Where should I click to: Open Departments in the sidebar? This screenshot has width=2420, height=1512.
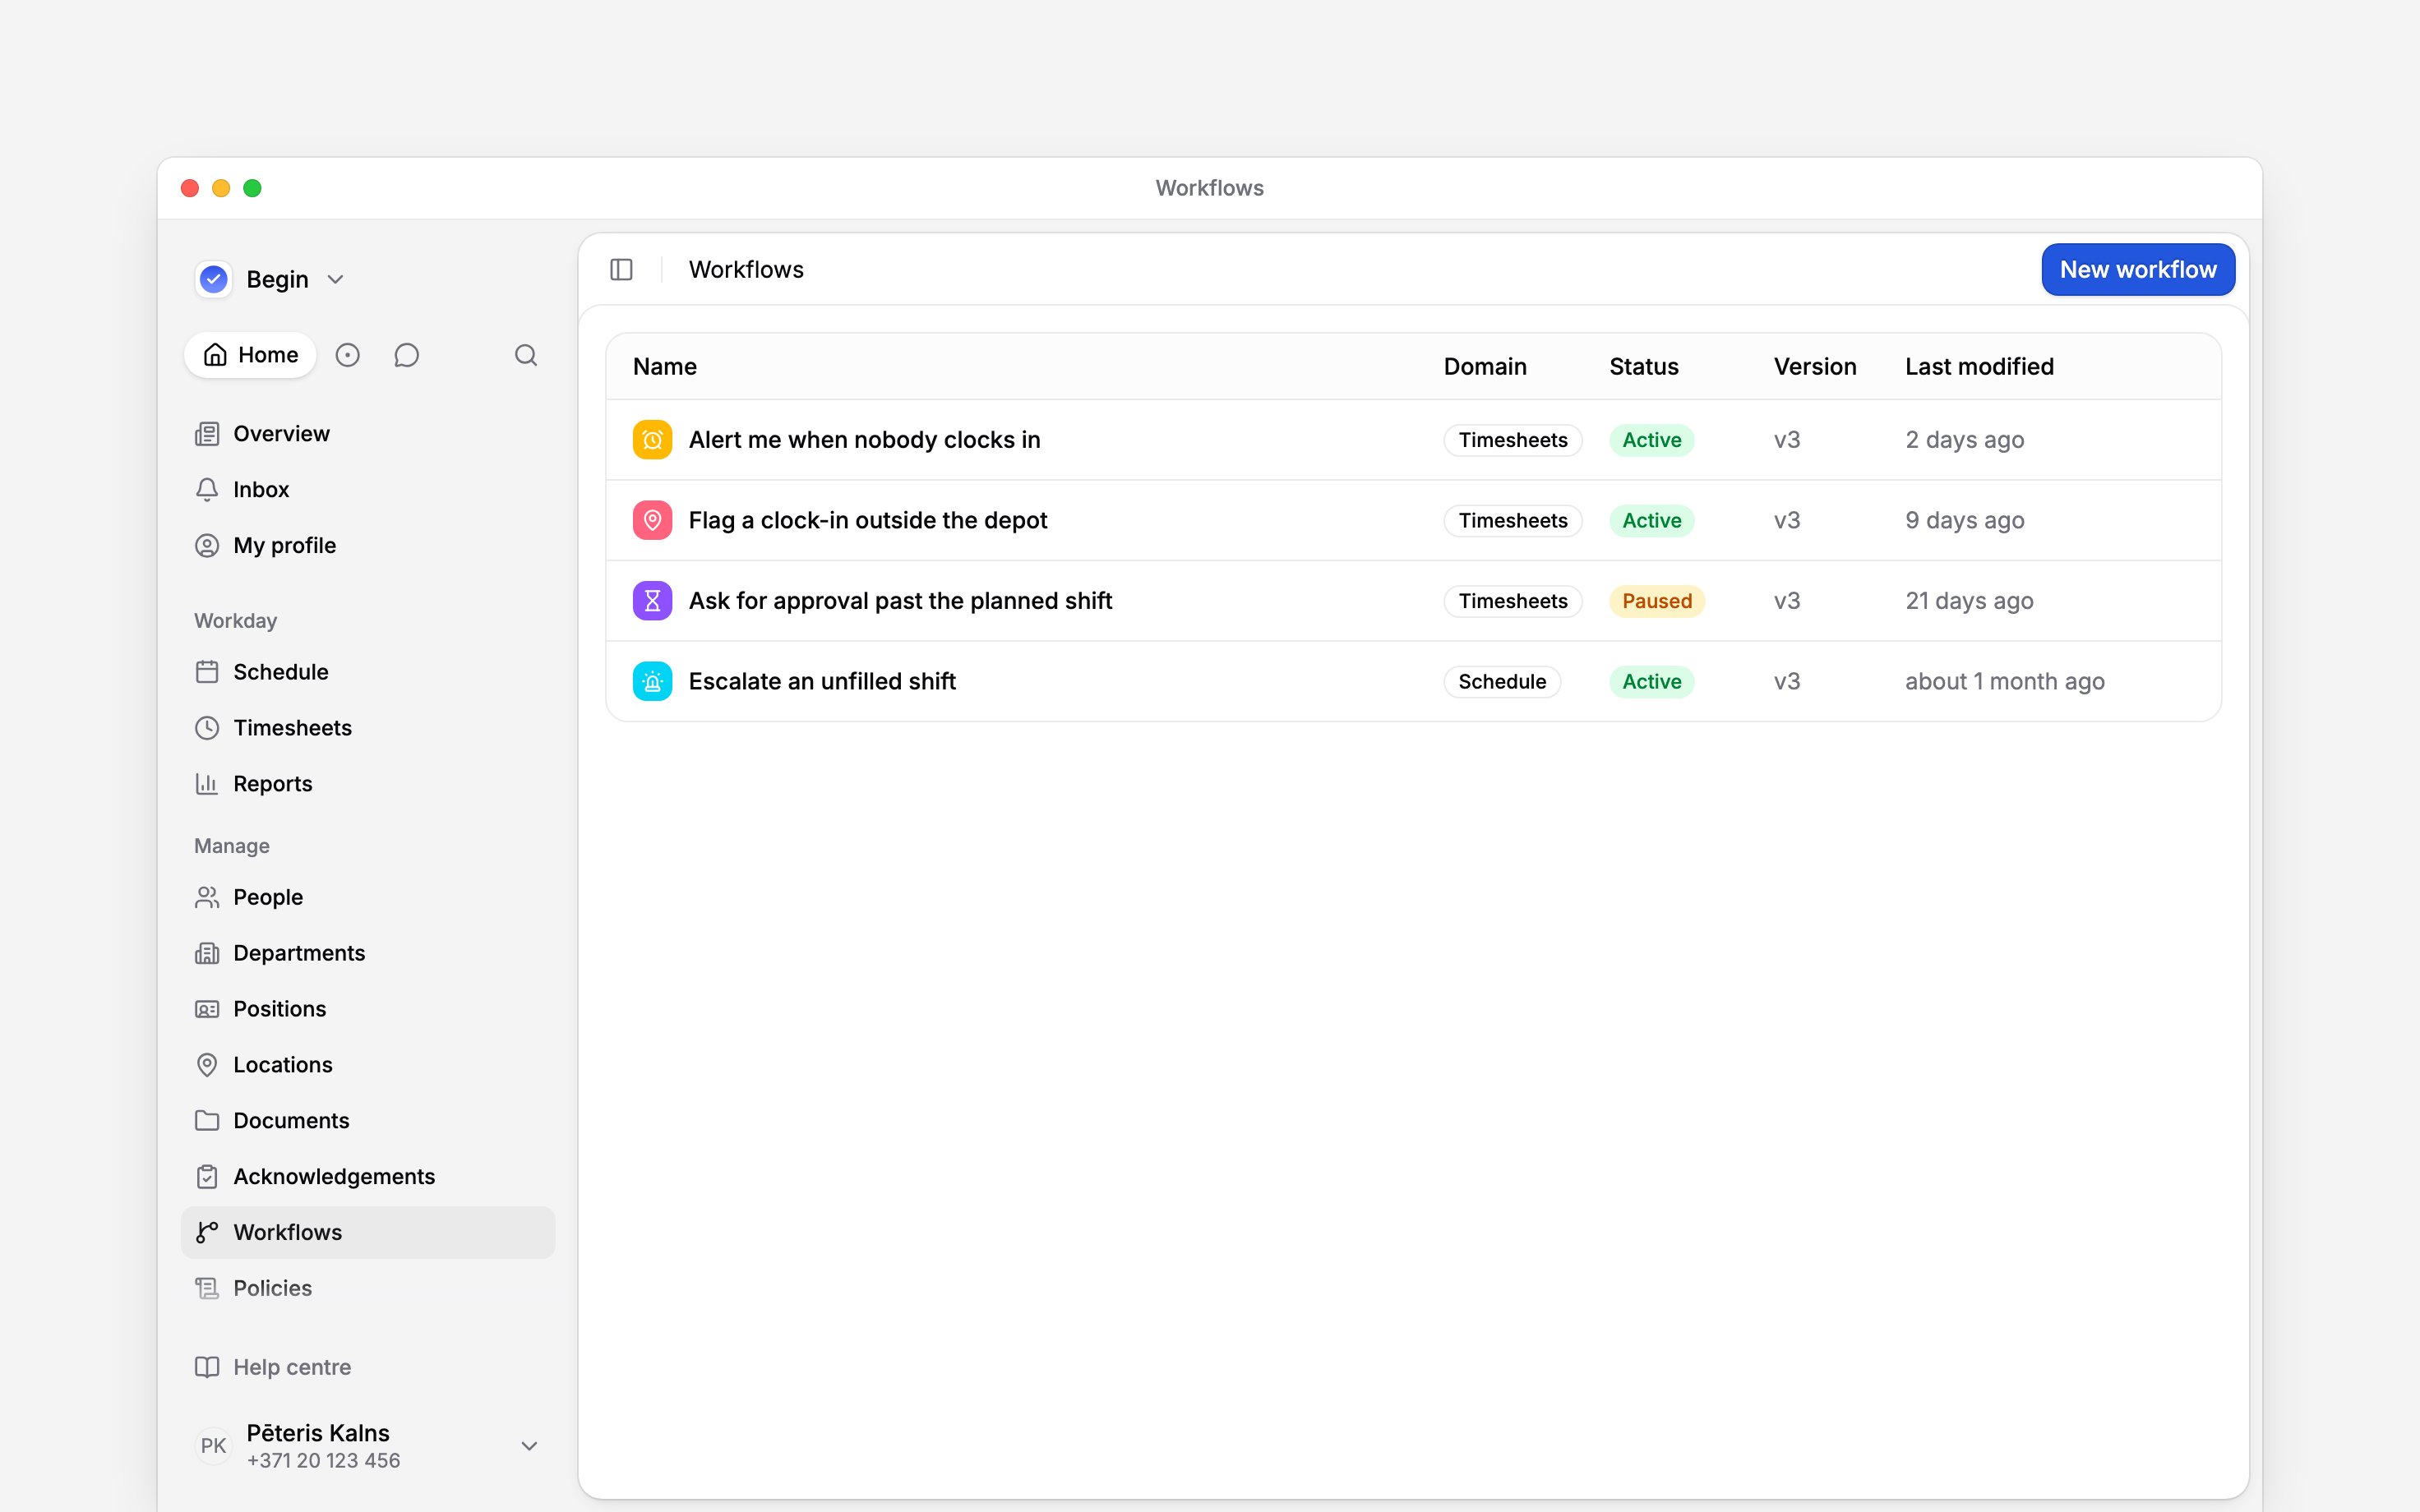pos(368,953)
